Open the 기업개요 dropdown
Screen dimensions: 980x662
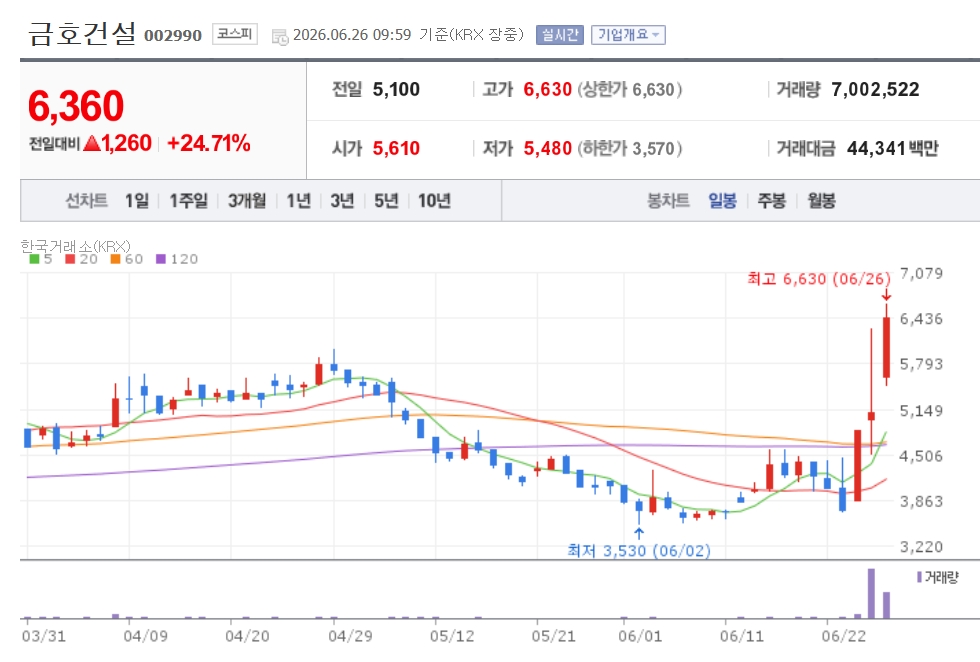coord(628,34)
